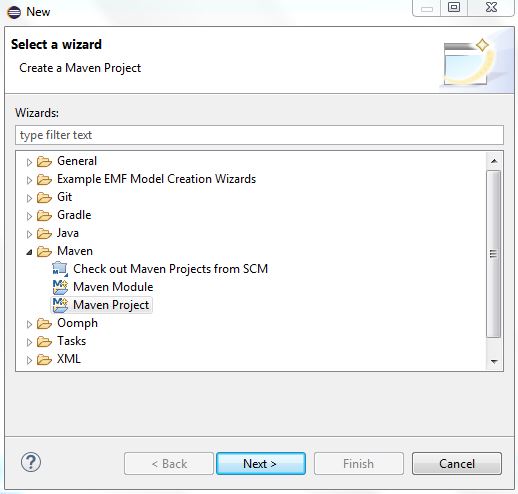Click the disabled Back button
Screen dimensions: 518x494
(169, 463)
